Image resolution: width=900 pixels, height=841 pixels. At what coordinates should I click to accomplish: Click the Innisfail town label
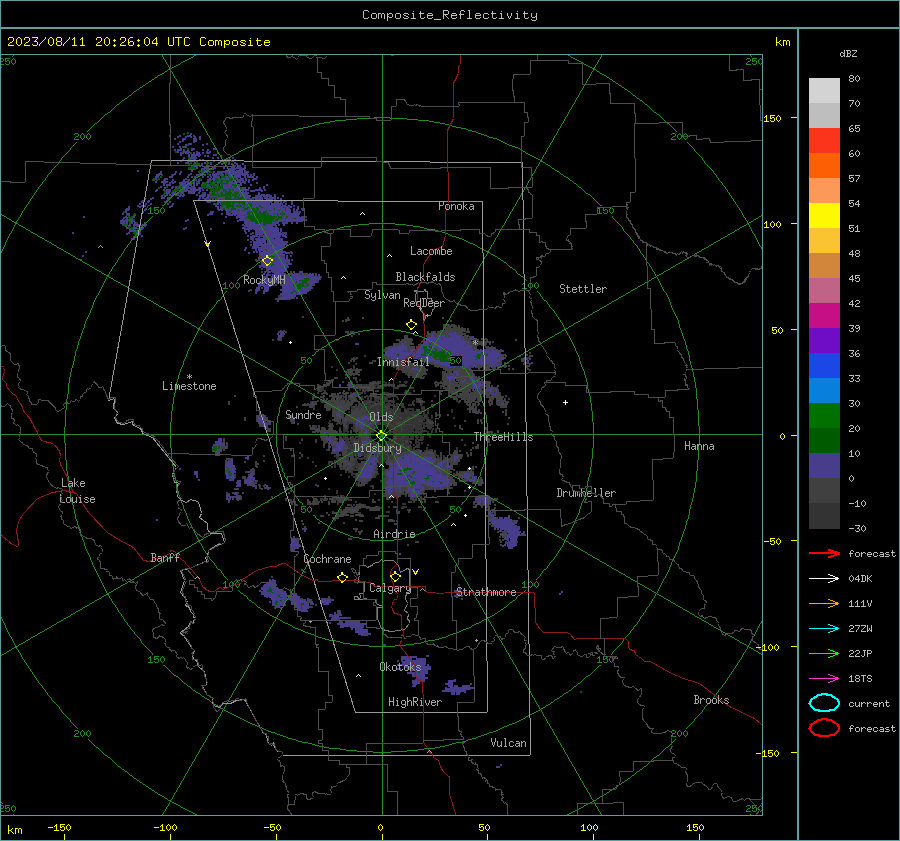[403, 362]
